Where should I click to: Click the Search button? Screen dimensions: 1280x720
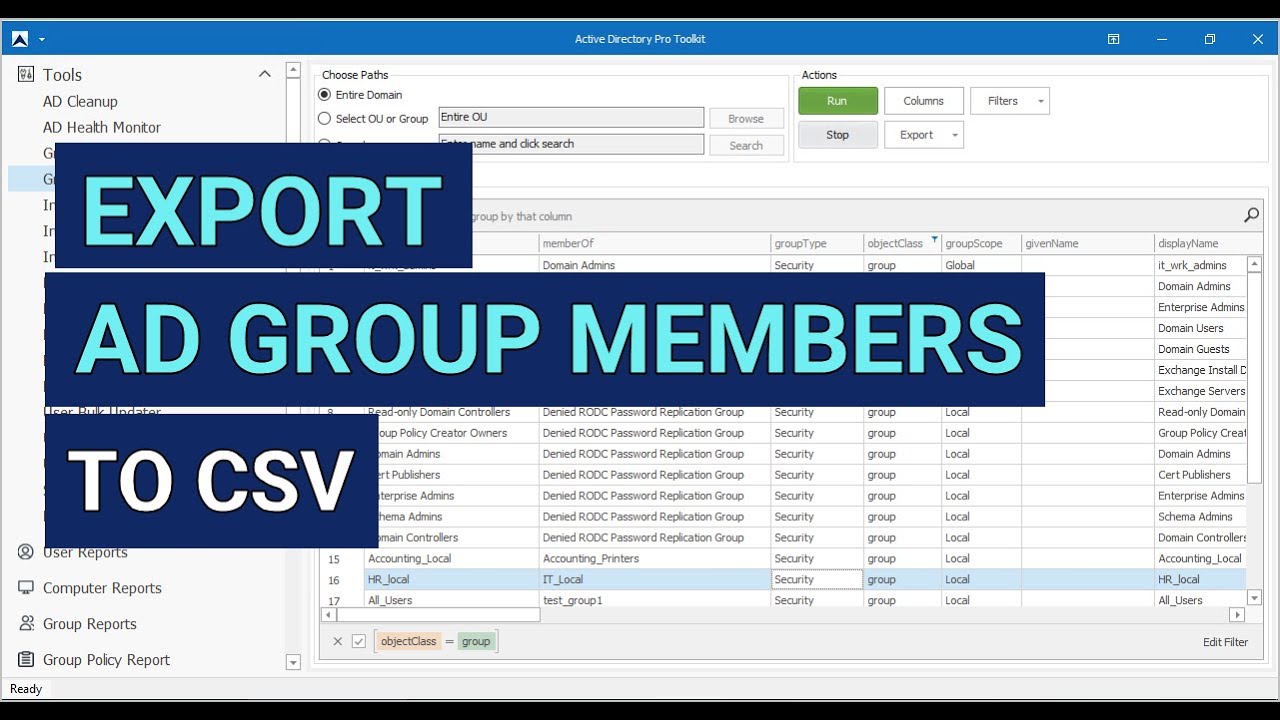pos(746,145)
